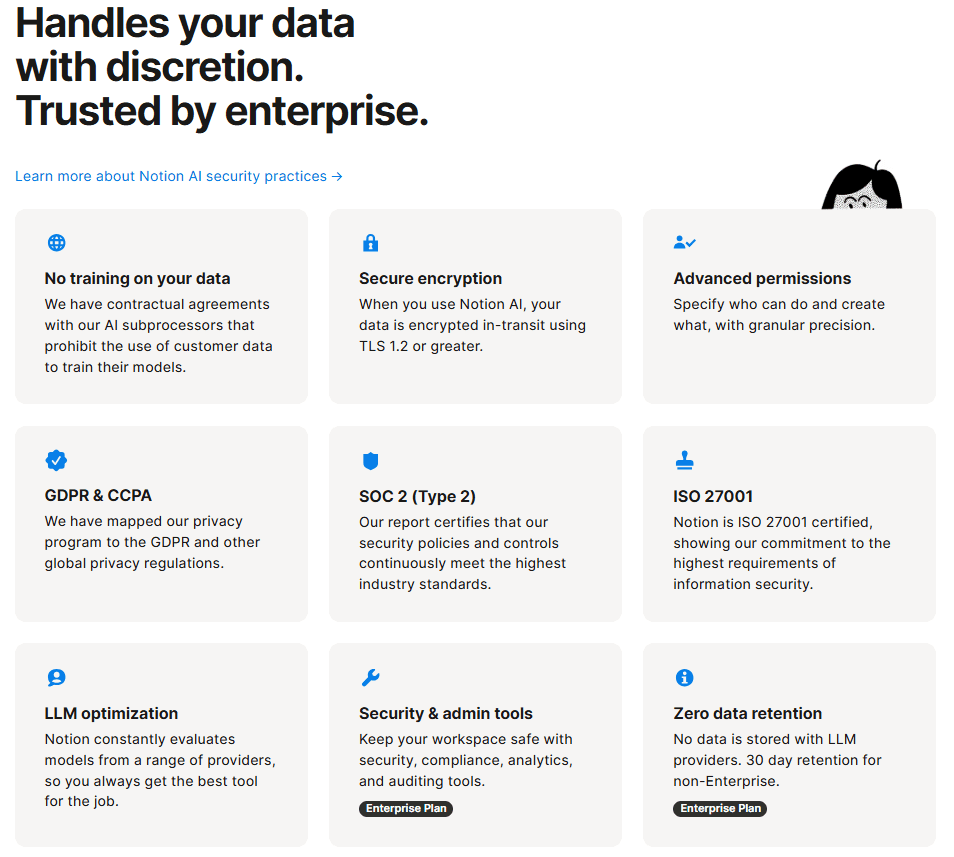Image resolution: width=954 pixels, height=857 pixels.
Task: Click the stamp icon for ISO 27001
Action: [x=685, y=460]
